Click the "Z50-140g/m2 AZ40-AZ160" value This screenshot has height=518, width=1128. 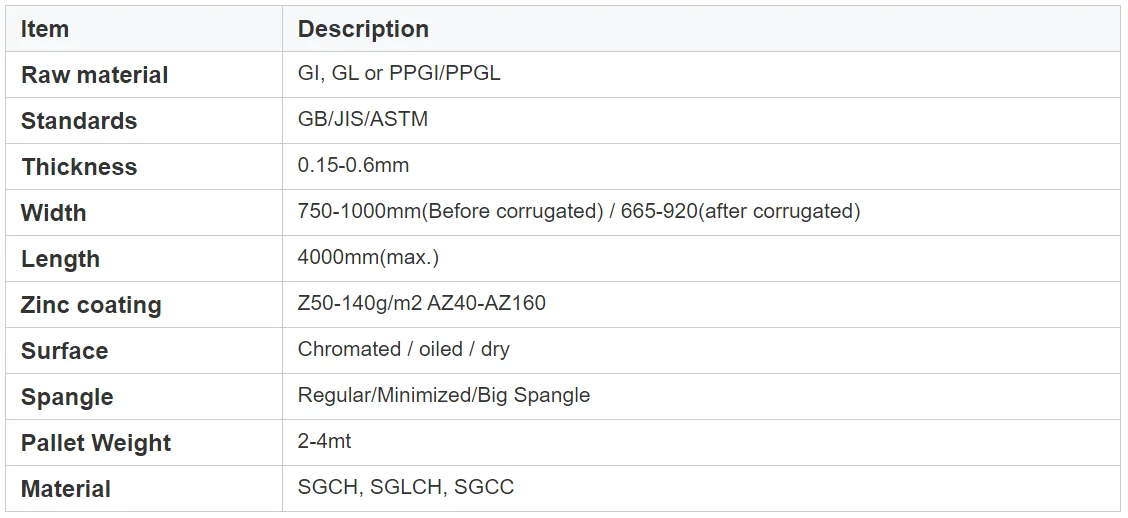(422, 304)
